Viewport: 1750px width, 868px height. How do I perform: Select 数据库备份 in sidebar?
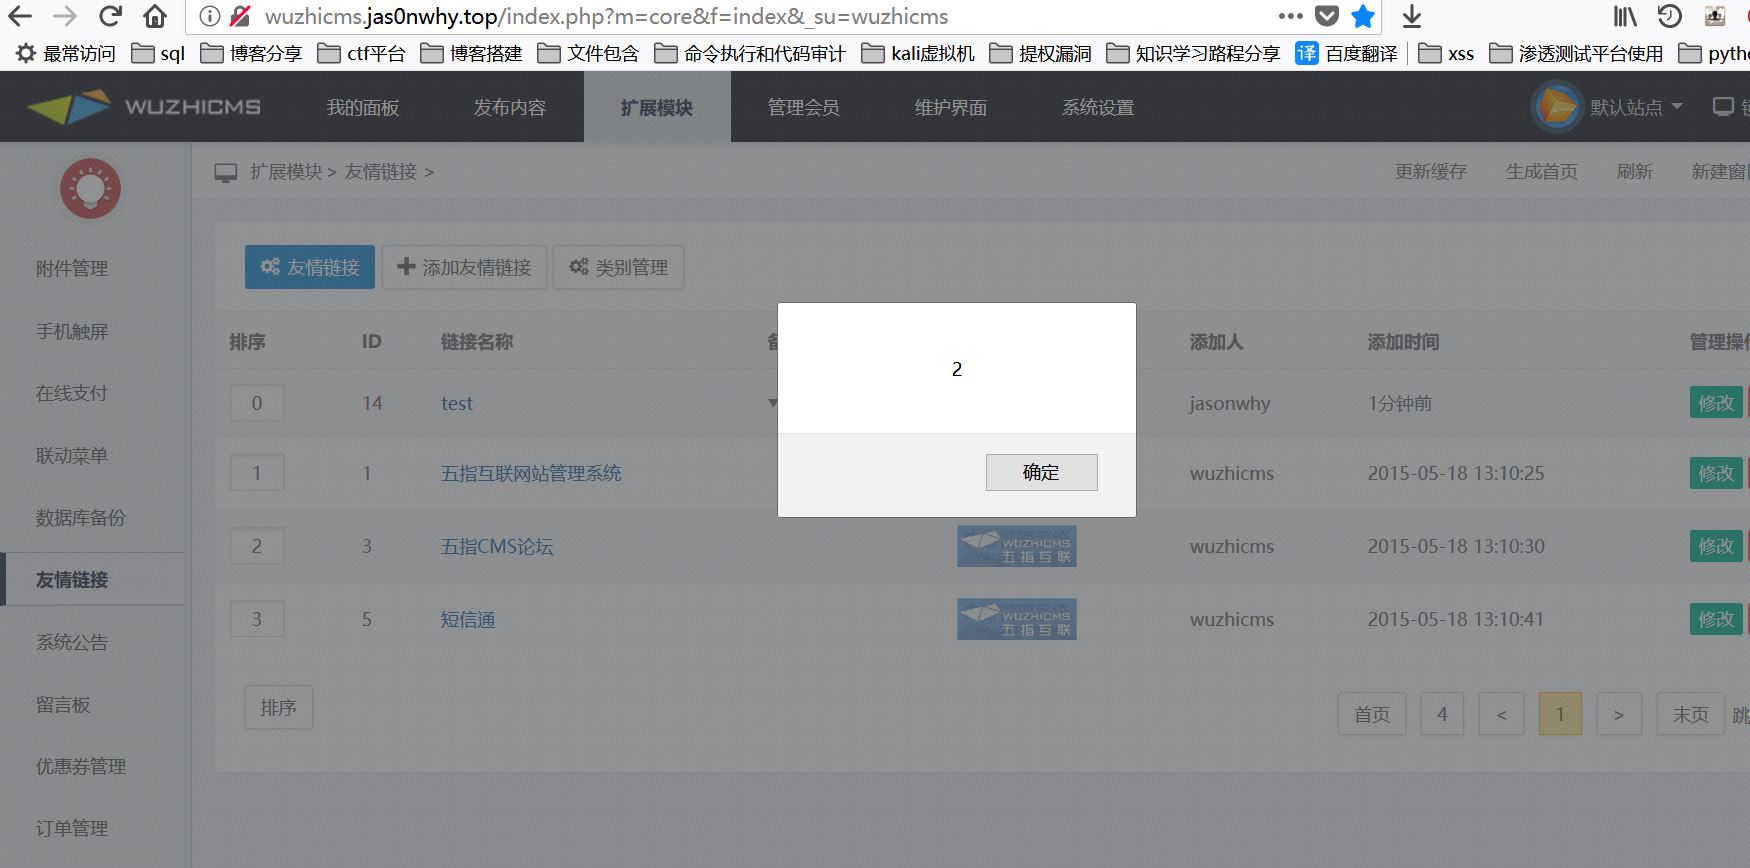[x=81, y=517]
